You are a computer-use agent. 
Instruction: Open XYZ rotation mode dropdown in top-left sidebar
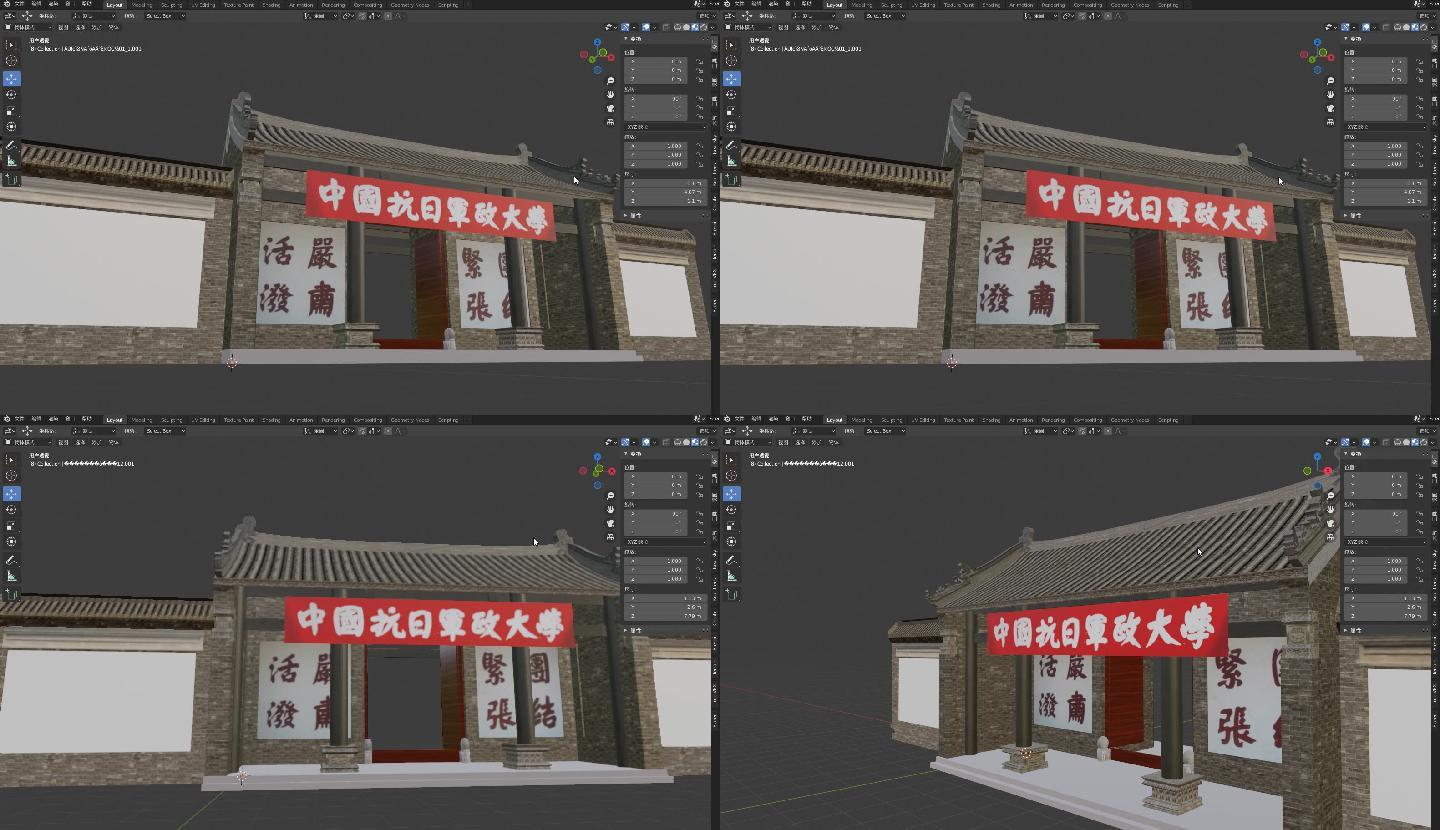coord(665,127)
